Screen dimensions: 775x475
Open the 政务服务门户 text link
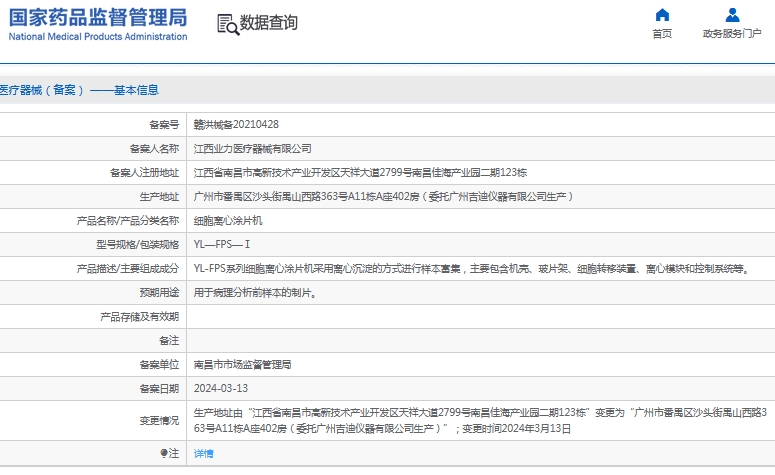point(732,34)
